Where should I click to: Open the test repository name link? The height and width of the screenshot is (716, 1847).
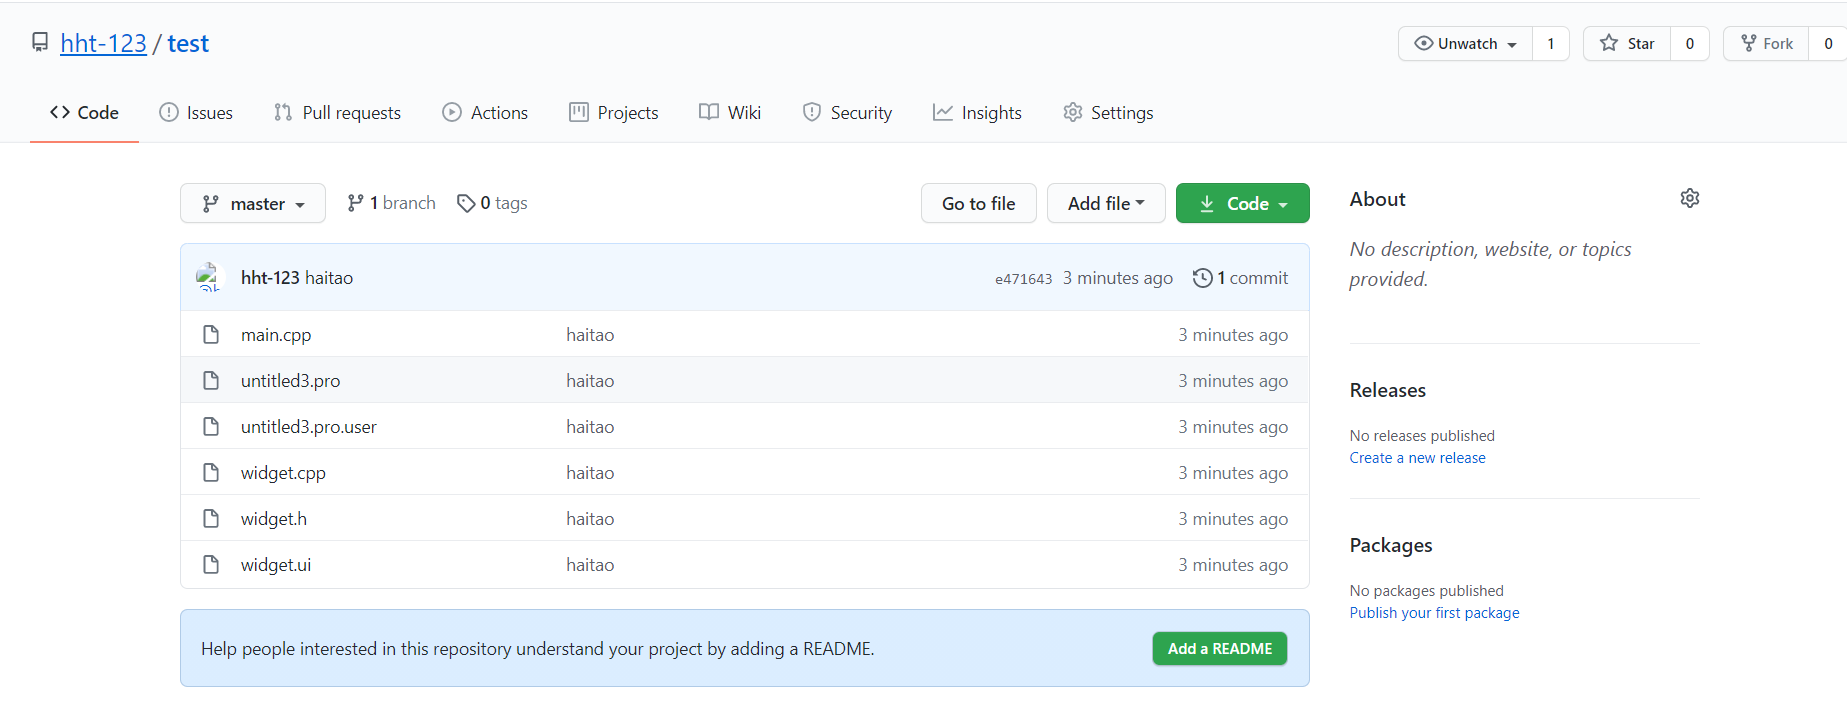[188, 43]
